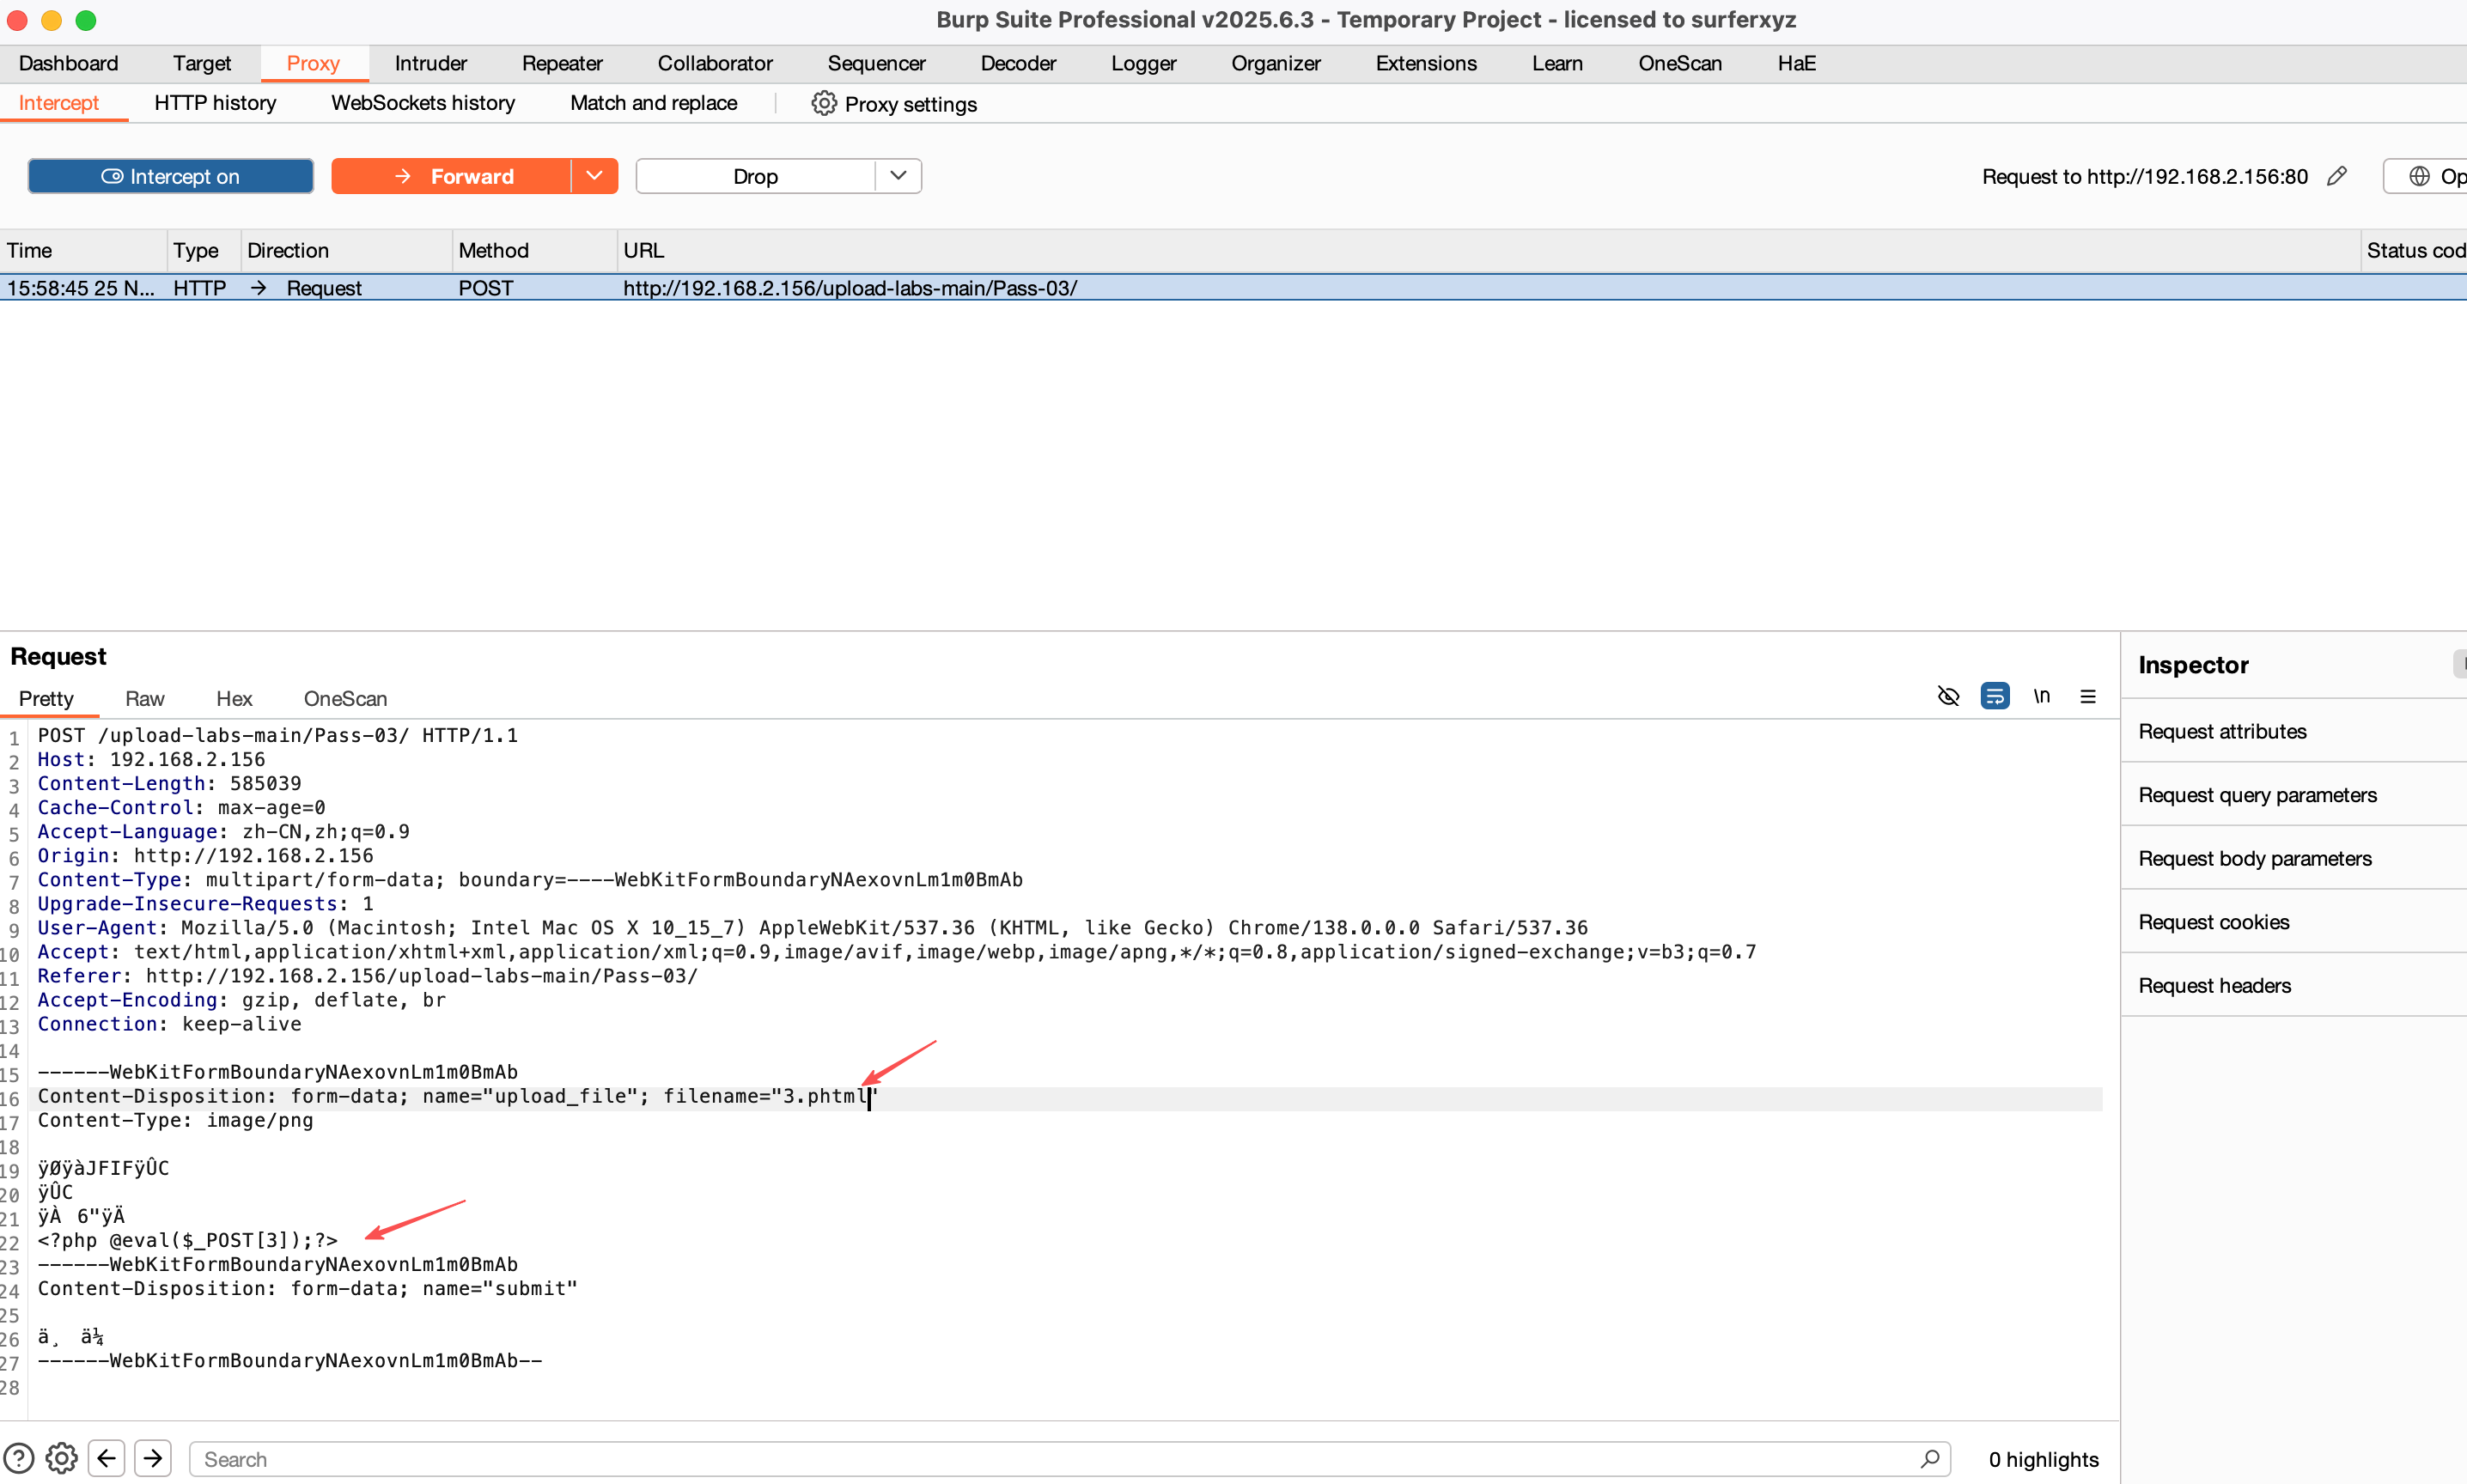Toggle the line wrap icon
The image size is (2467, 1484).
pyautogui.click(x=1994, y=696)
